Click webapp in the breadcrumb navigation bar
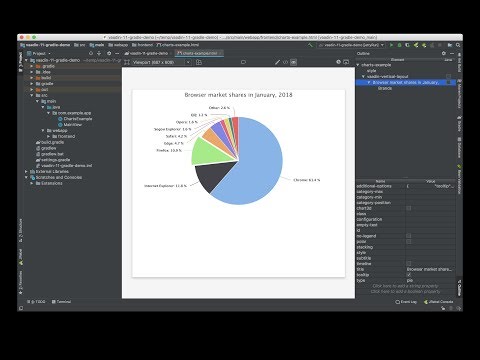This screenshot has width=480, height=360. pyautogui.click(x=119, y=45)
